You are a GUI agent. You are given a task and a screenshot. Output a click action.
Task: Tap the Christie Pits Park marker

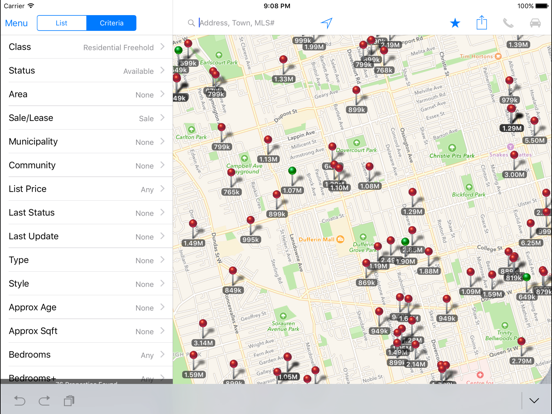click(x=452, y=148)
